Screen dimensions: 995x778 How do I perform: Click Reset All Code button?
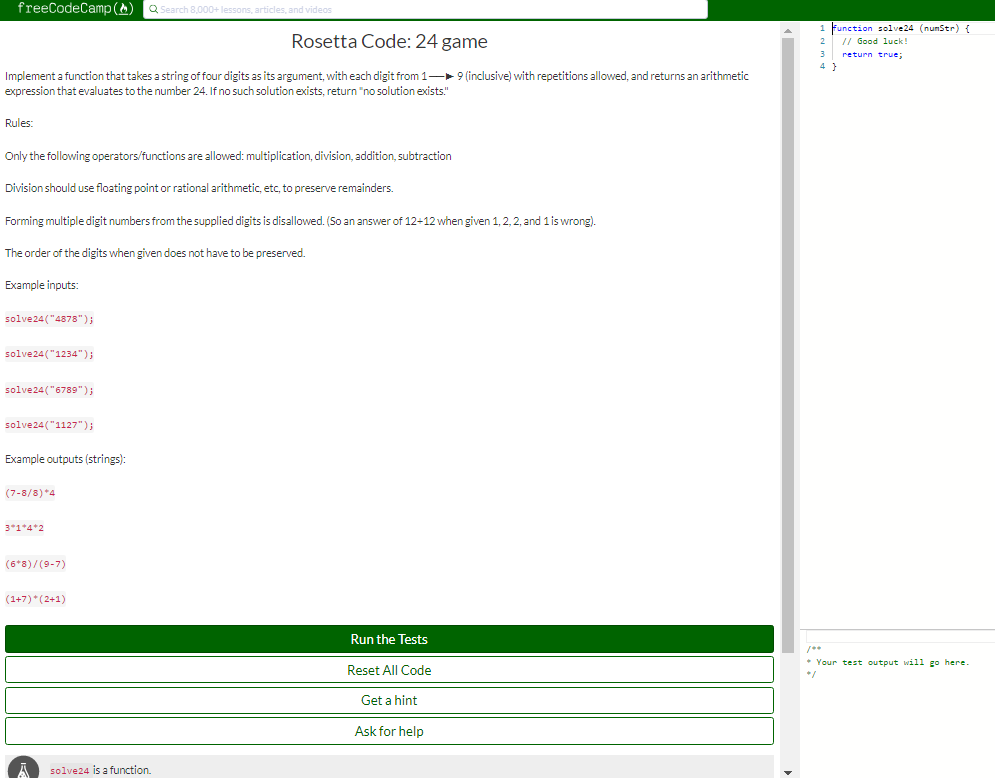coord(389,670)
